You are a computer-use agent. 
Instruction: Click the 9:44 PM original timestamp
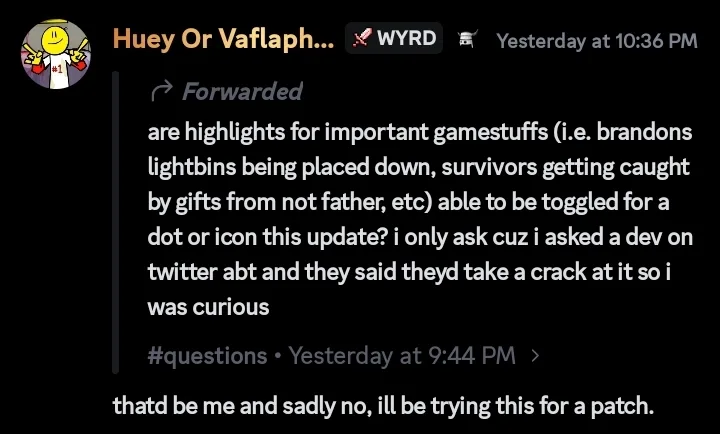pyautogui.click(x=402, y=355)
